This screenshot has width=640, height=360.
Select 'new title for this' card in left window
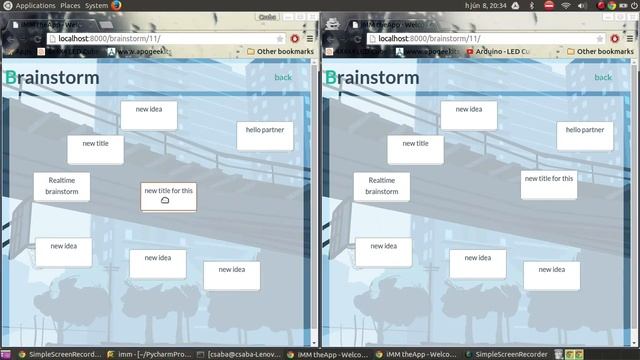coord(168,197)
